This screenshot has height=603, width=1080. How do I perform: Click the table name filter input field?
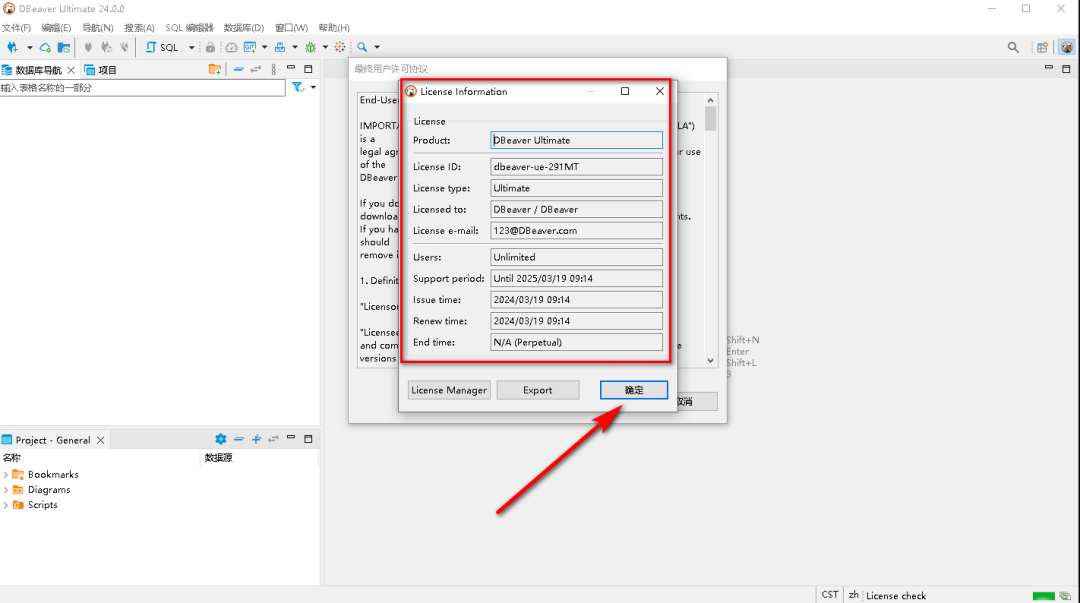click(143, 88)
